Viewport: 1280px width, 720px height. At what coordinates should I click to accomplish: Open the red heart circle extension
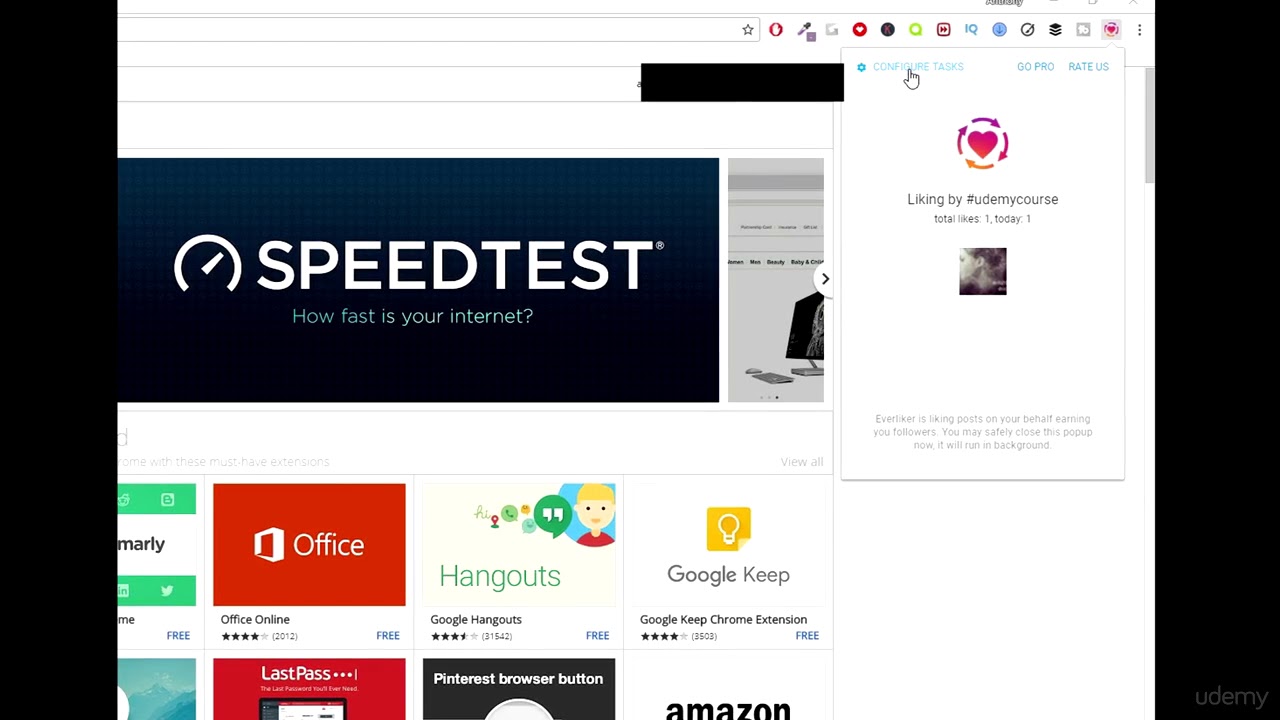point(860,30)
